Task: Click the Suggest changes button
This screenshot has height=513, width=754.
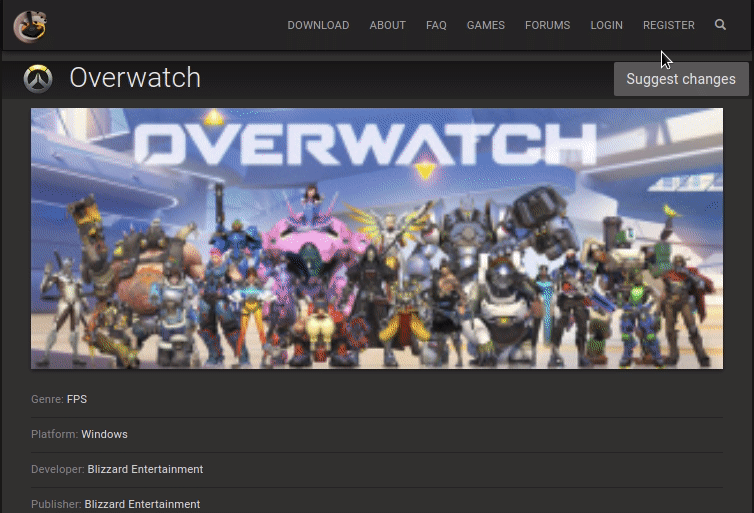Action: point(681,79)
